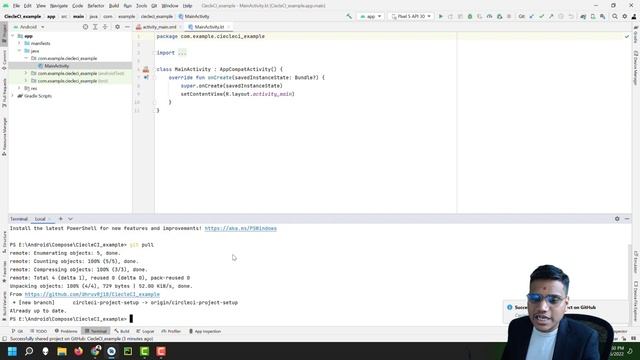Open terminal settings gear icon
This screenshot has width=640, height=360.
pos(617,219)
